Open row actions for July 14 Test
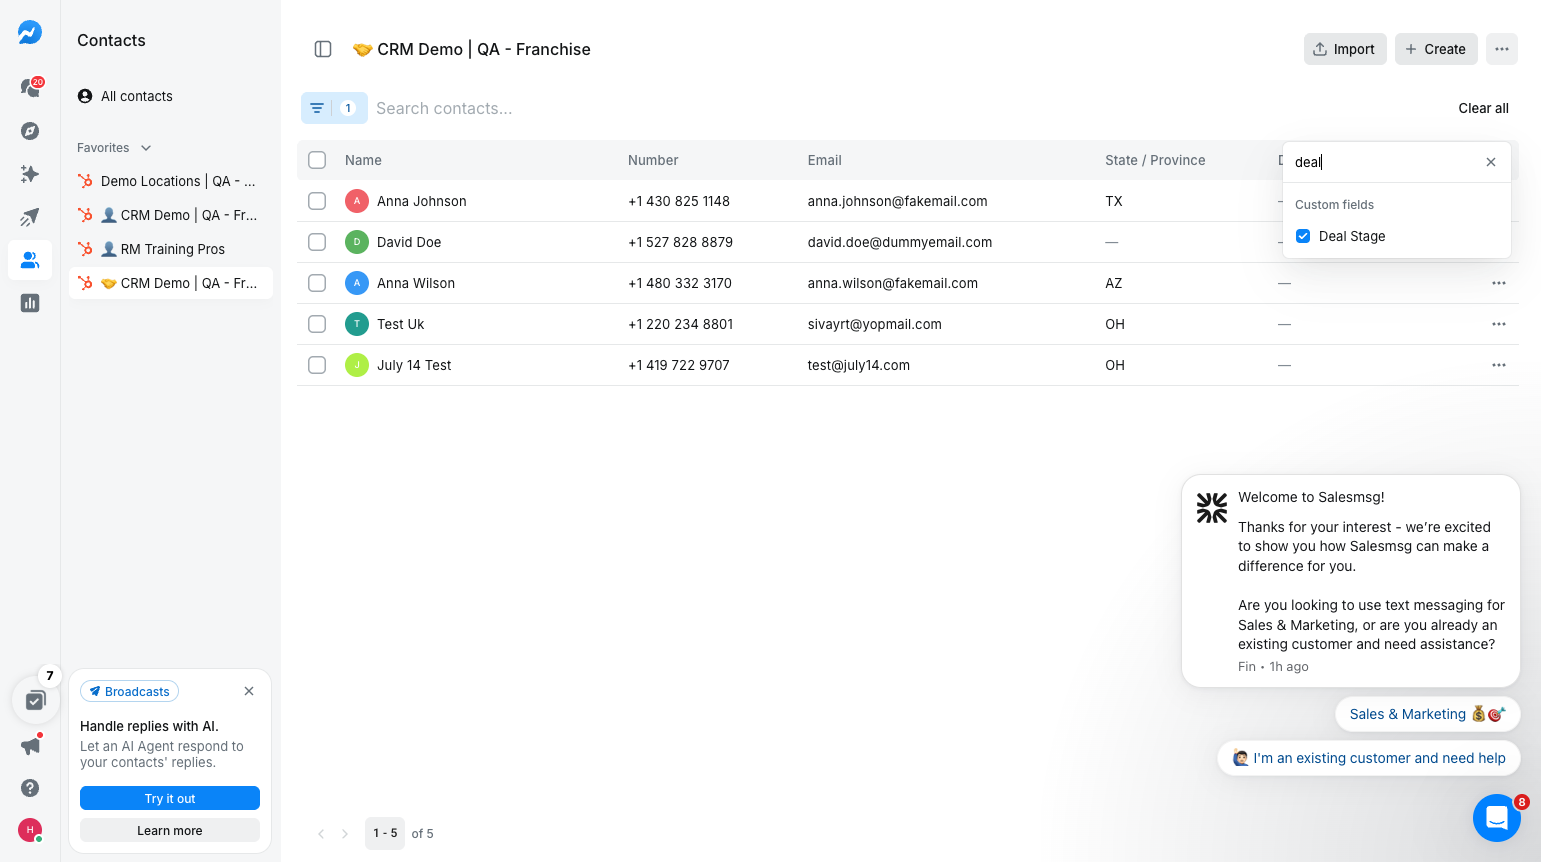 coord(1499,365)
